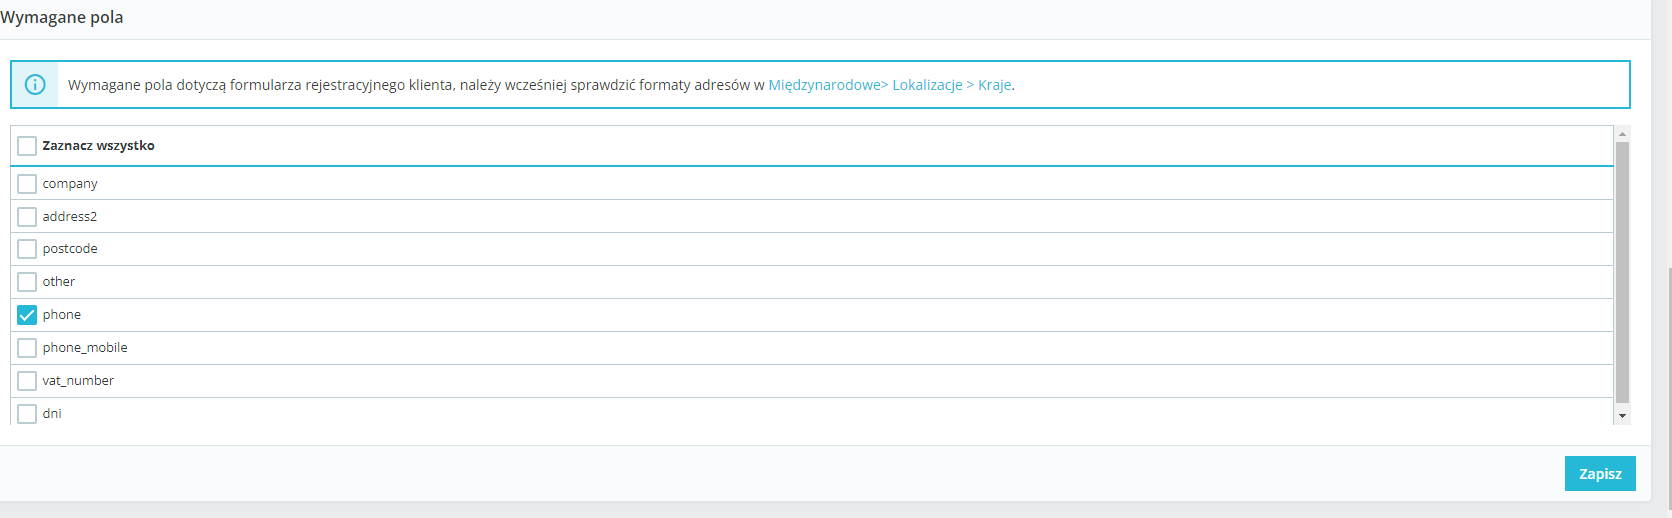Enable phone_mobile checkbox
The image size is (1672, 518).
(x=27, y=348)
